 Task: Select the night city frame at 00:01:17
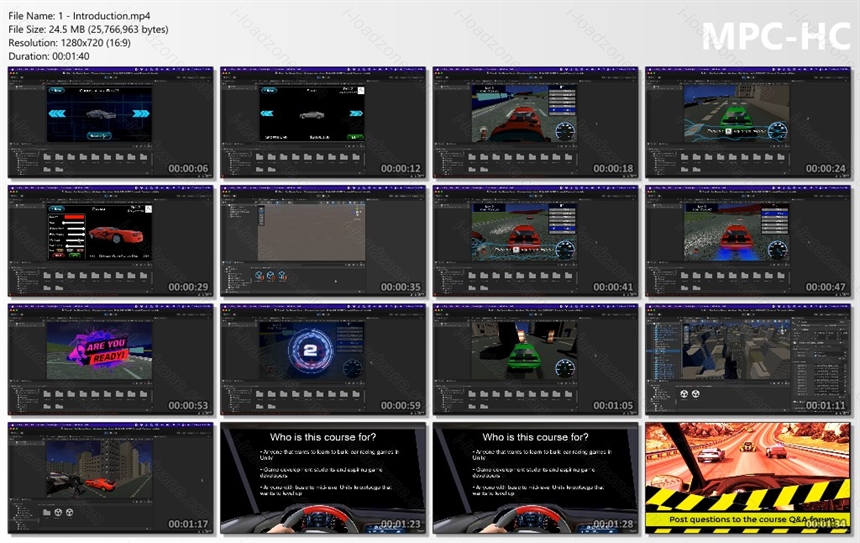click(111, 478)
